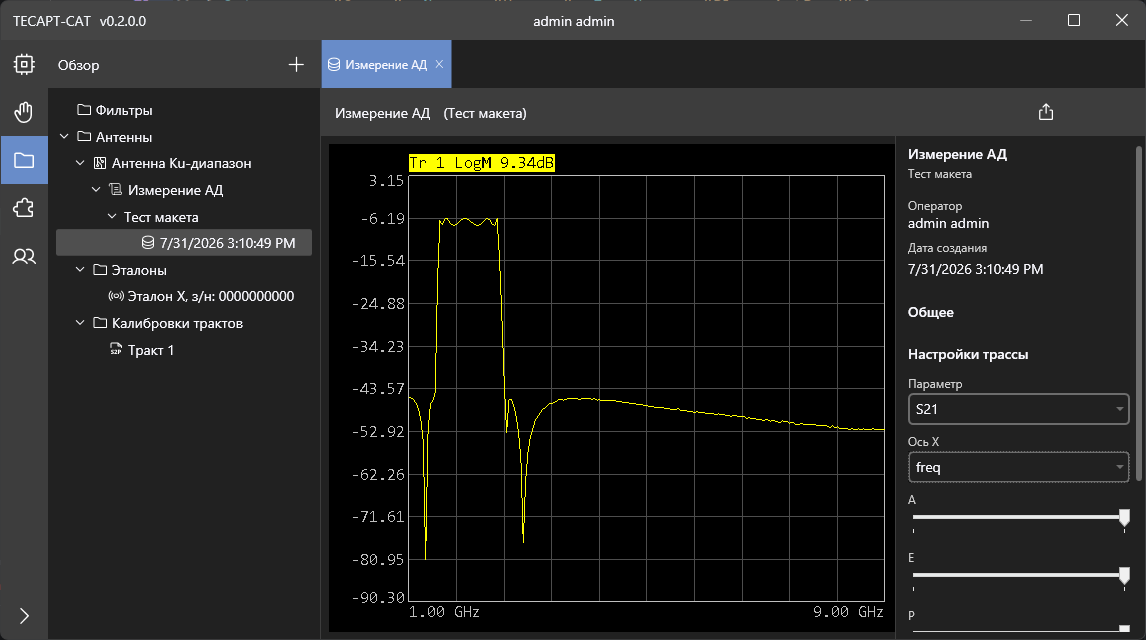The width and height of the screenshot is (1146, 640).
Task: Collapse the Антенна Ku-диапазон node
Action: [80, 163]
